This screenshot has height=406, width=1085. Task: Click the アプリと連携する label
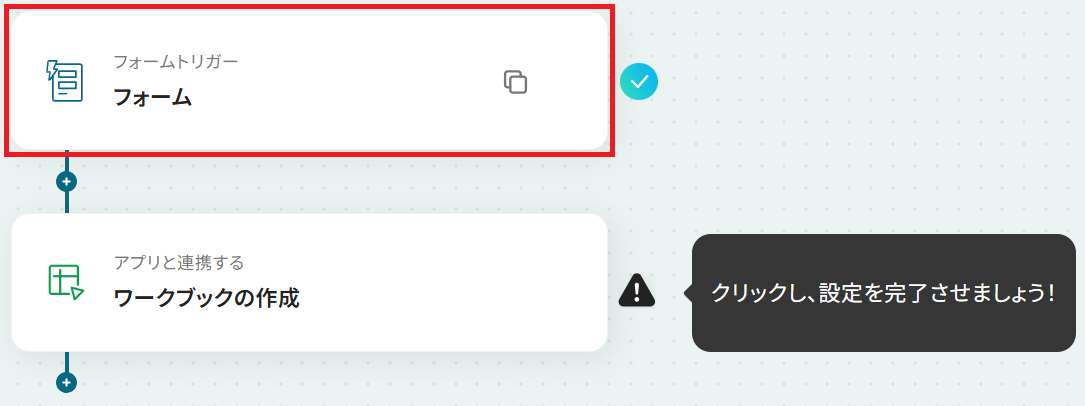point(179,263)
